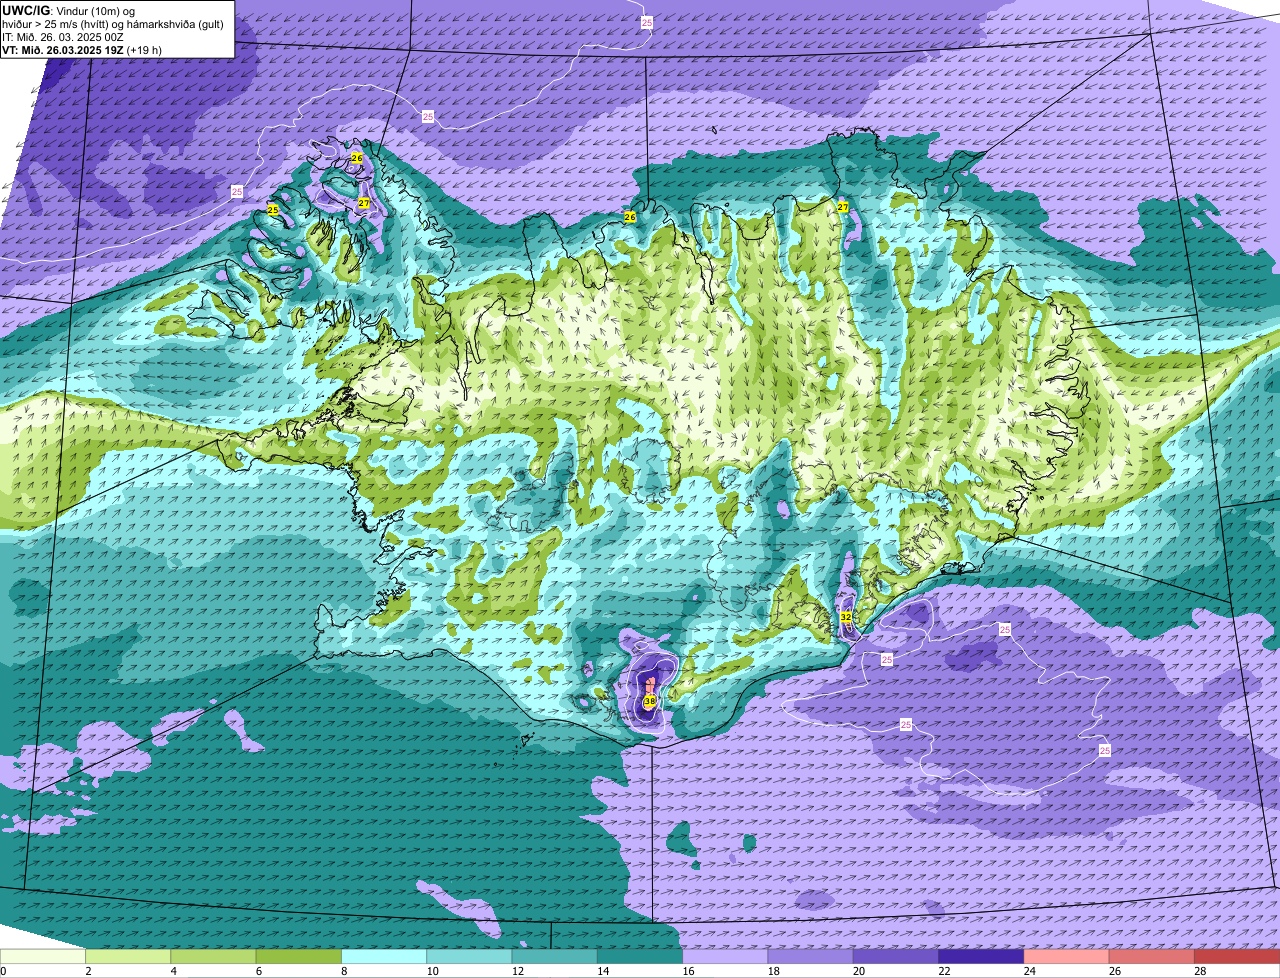Image resolution: width=1280 pixels, height=978 pixels.
Task: Select the initial time 'IT: Mið. 26. 03. 2025 00Z'
Action: point(63,36)
